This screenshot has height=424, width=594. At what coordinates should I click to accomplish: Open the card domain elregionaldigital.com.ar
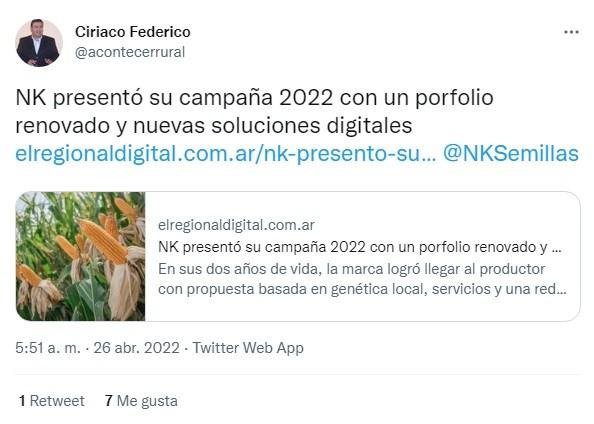(x=236, y=225)
